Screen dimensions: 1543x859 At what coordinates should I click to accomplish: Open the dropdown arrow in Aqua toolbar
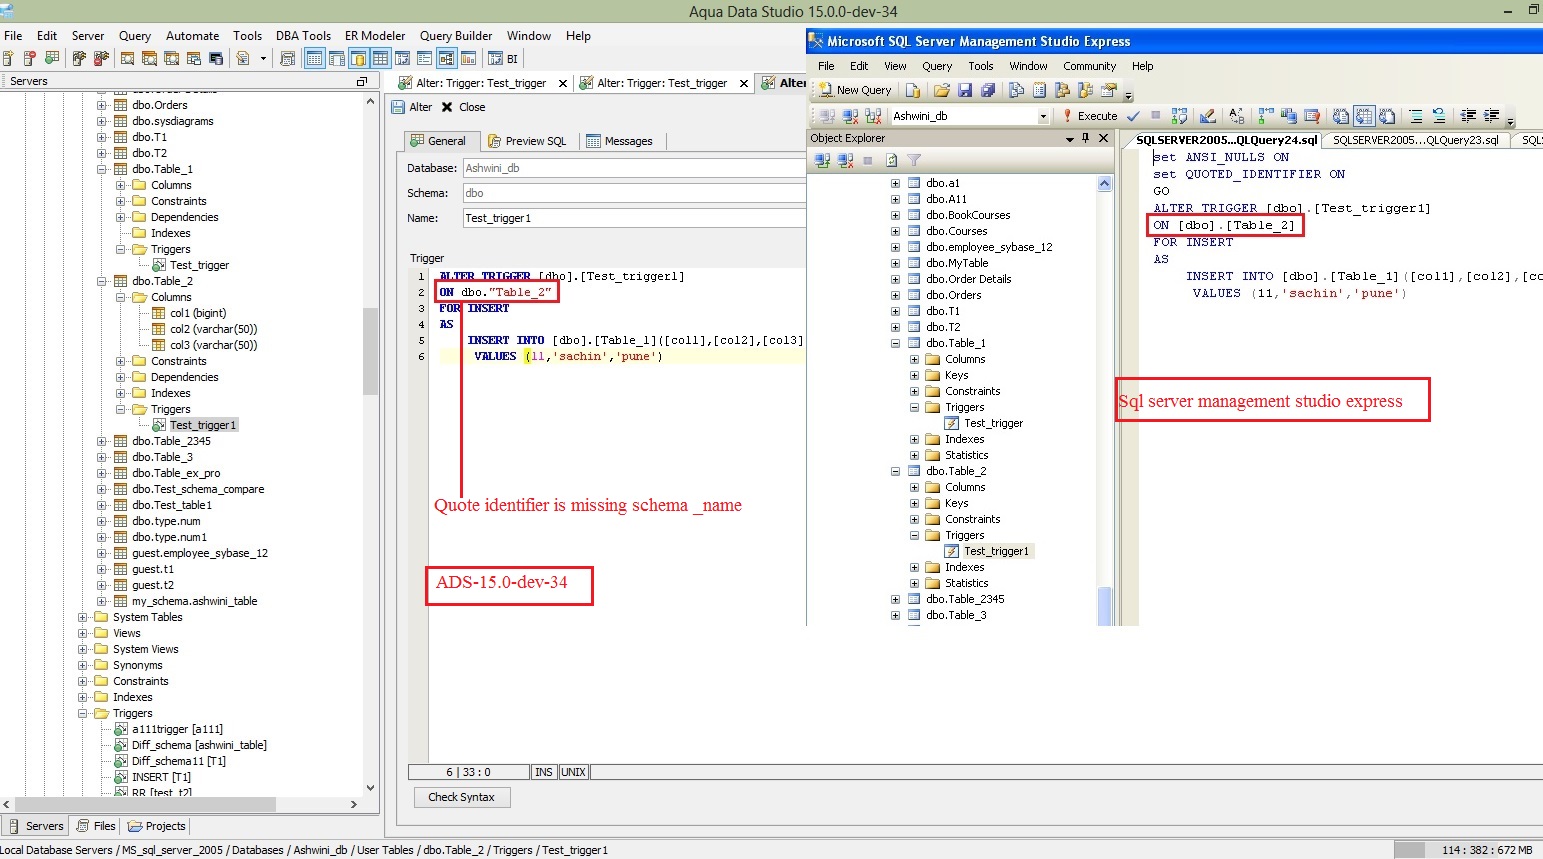pyautogui.click(x=263, y=59)
